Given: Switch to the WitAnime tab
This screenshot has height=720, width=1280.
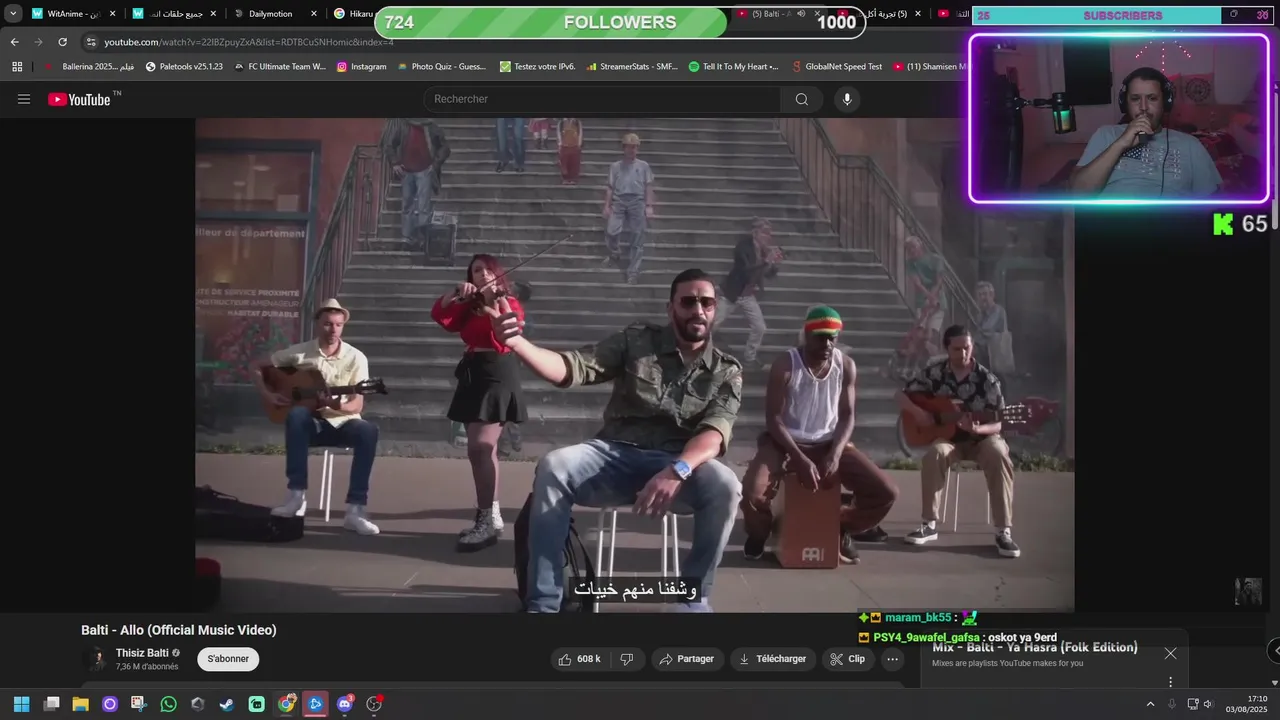Looking at the screenshot, I should [73, 14].
